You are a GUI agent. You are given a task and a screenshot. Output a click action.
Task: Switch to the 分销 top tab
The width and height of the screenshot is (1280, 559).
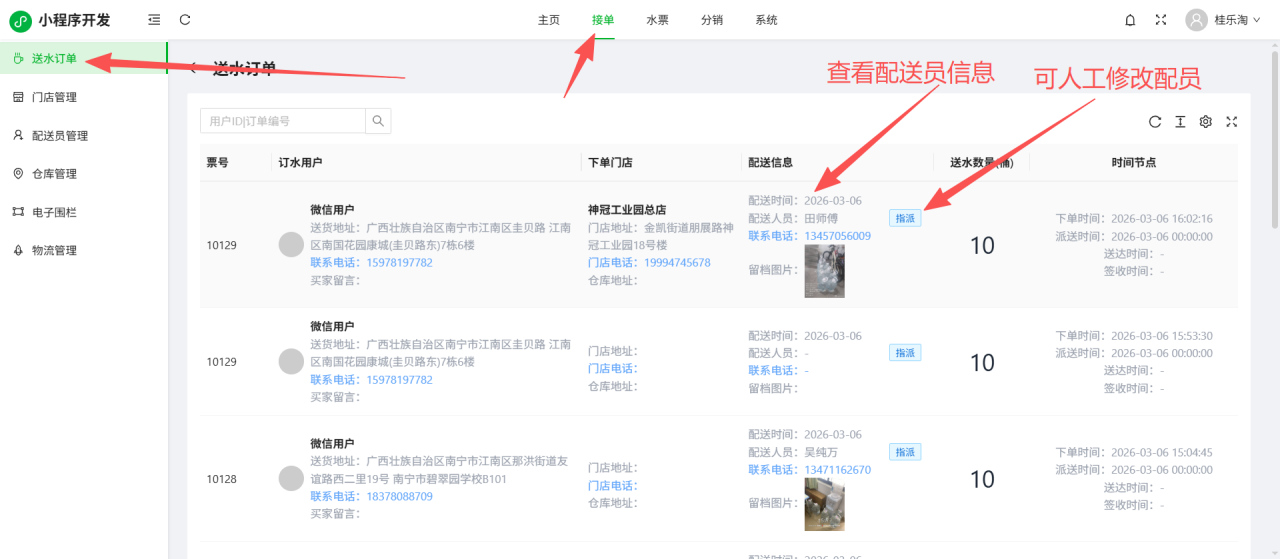click(711, 20)
